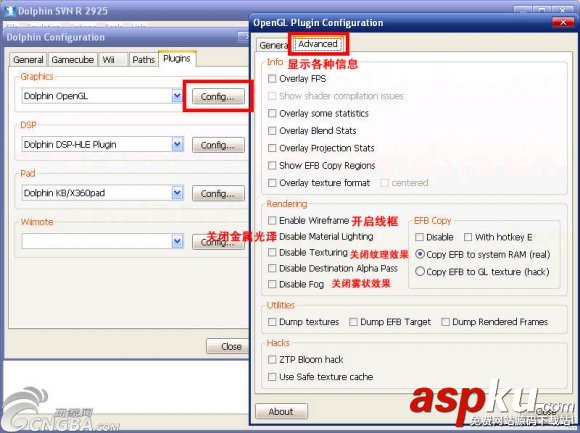Open the Wiimote plugin dropdown arrow

177,241
